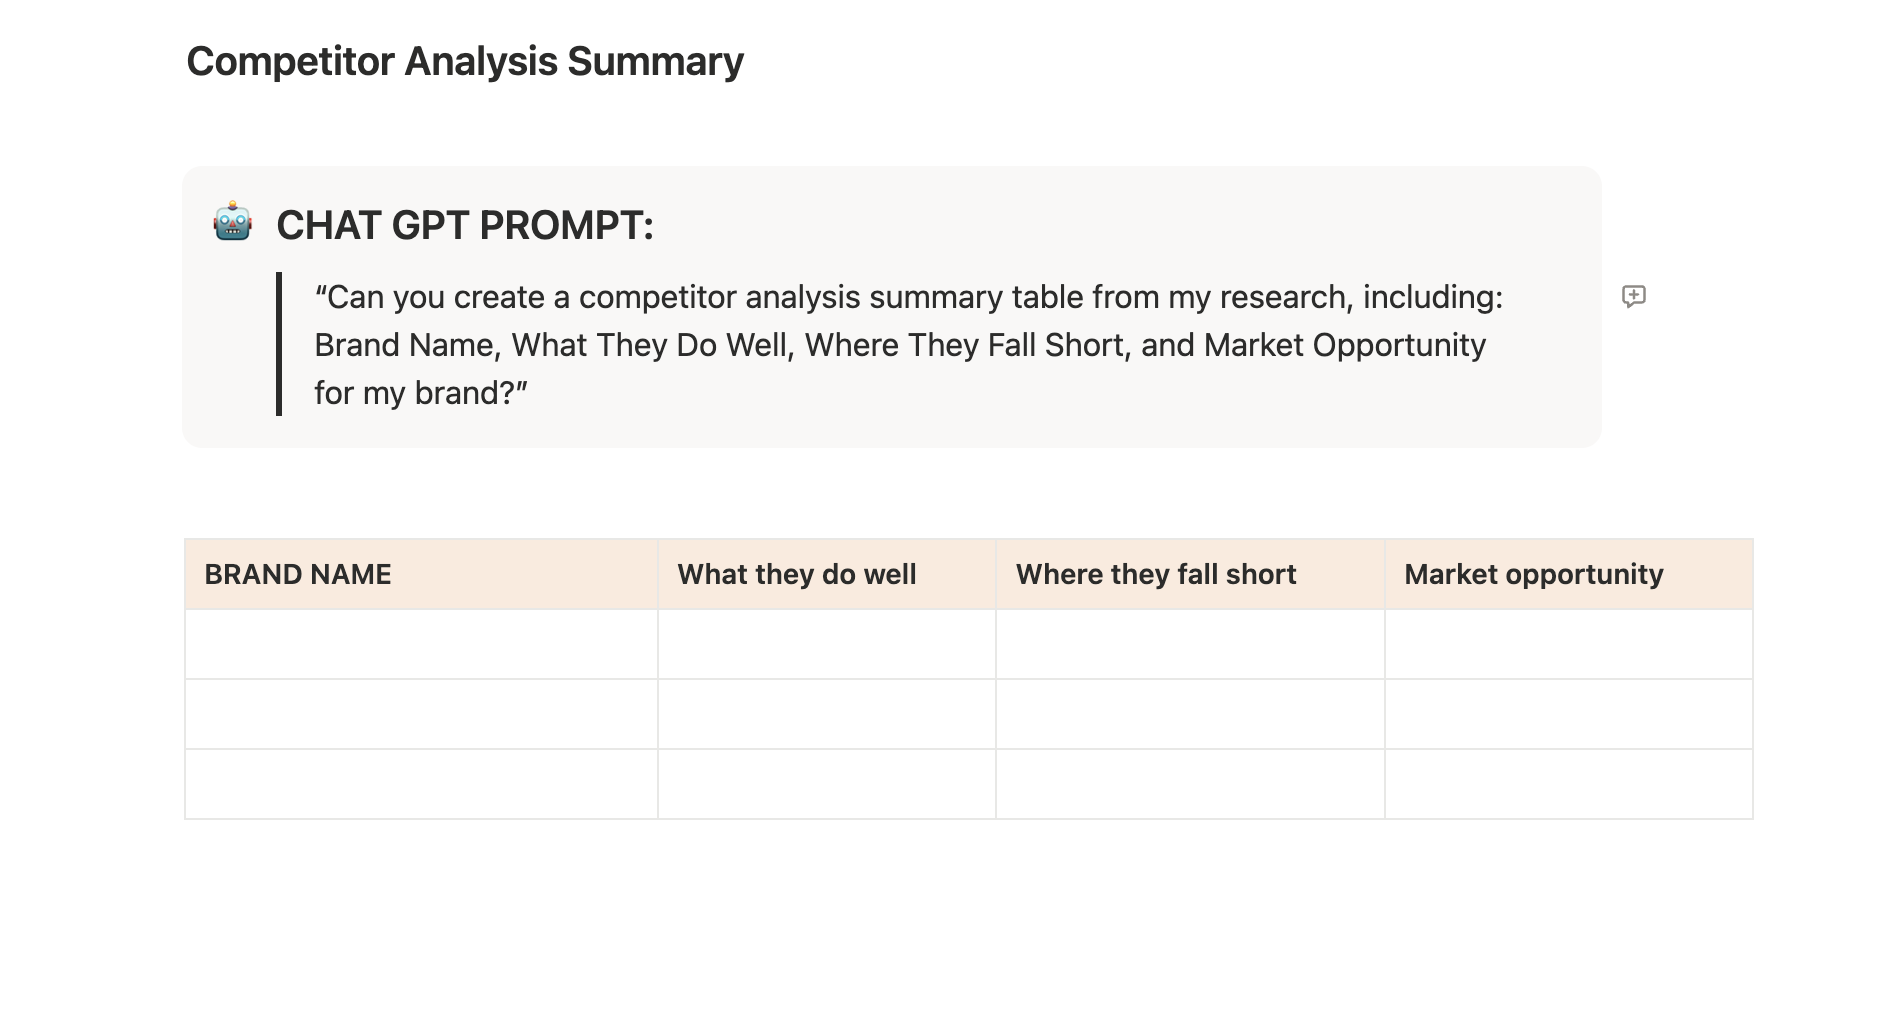1892x1030 pixels.
Task: Click the quoted prompt text block
Action: click(908, 344)
